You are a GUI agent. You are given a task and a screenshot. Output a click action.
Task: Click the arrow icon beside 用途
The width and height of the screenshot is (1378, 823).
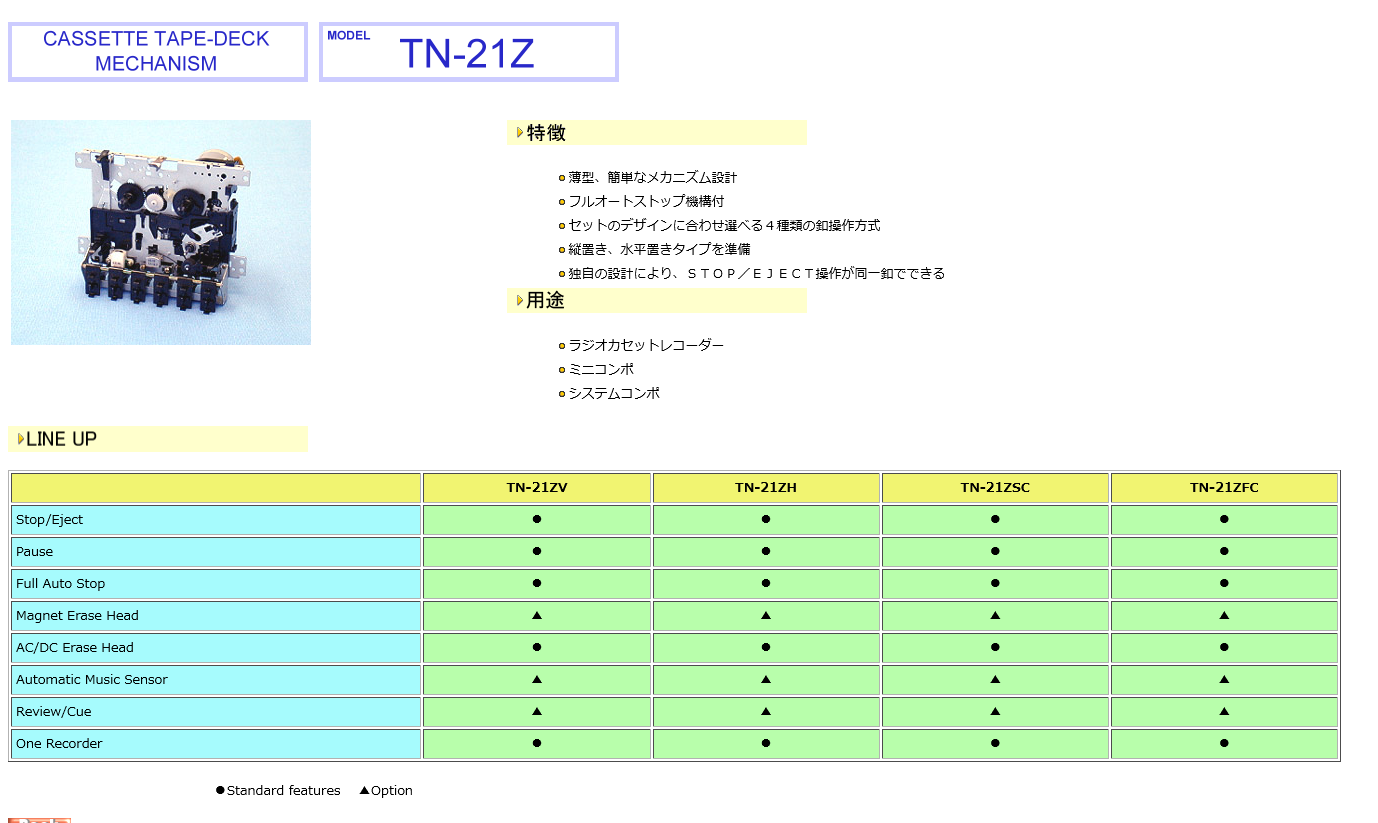click(x=520, y=301)
